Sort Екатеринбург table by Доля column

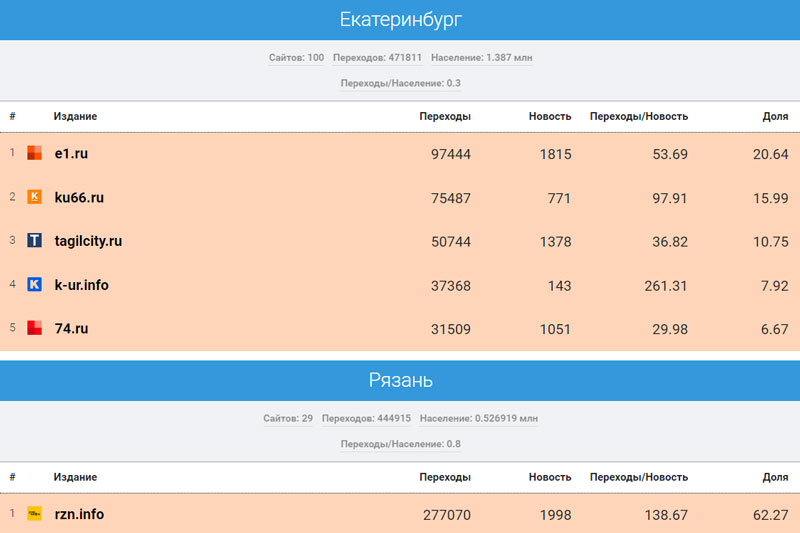775,117
